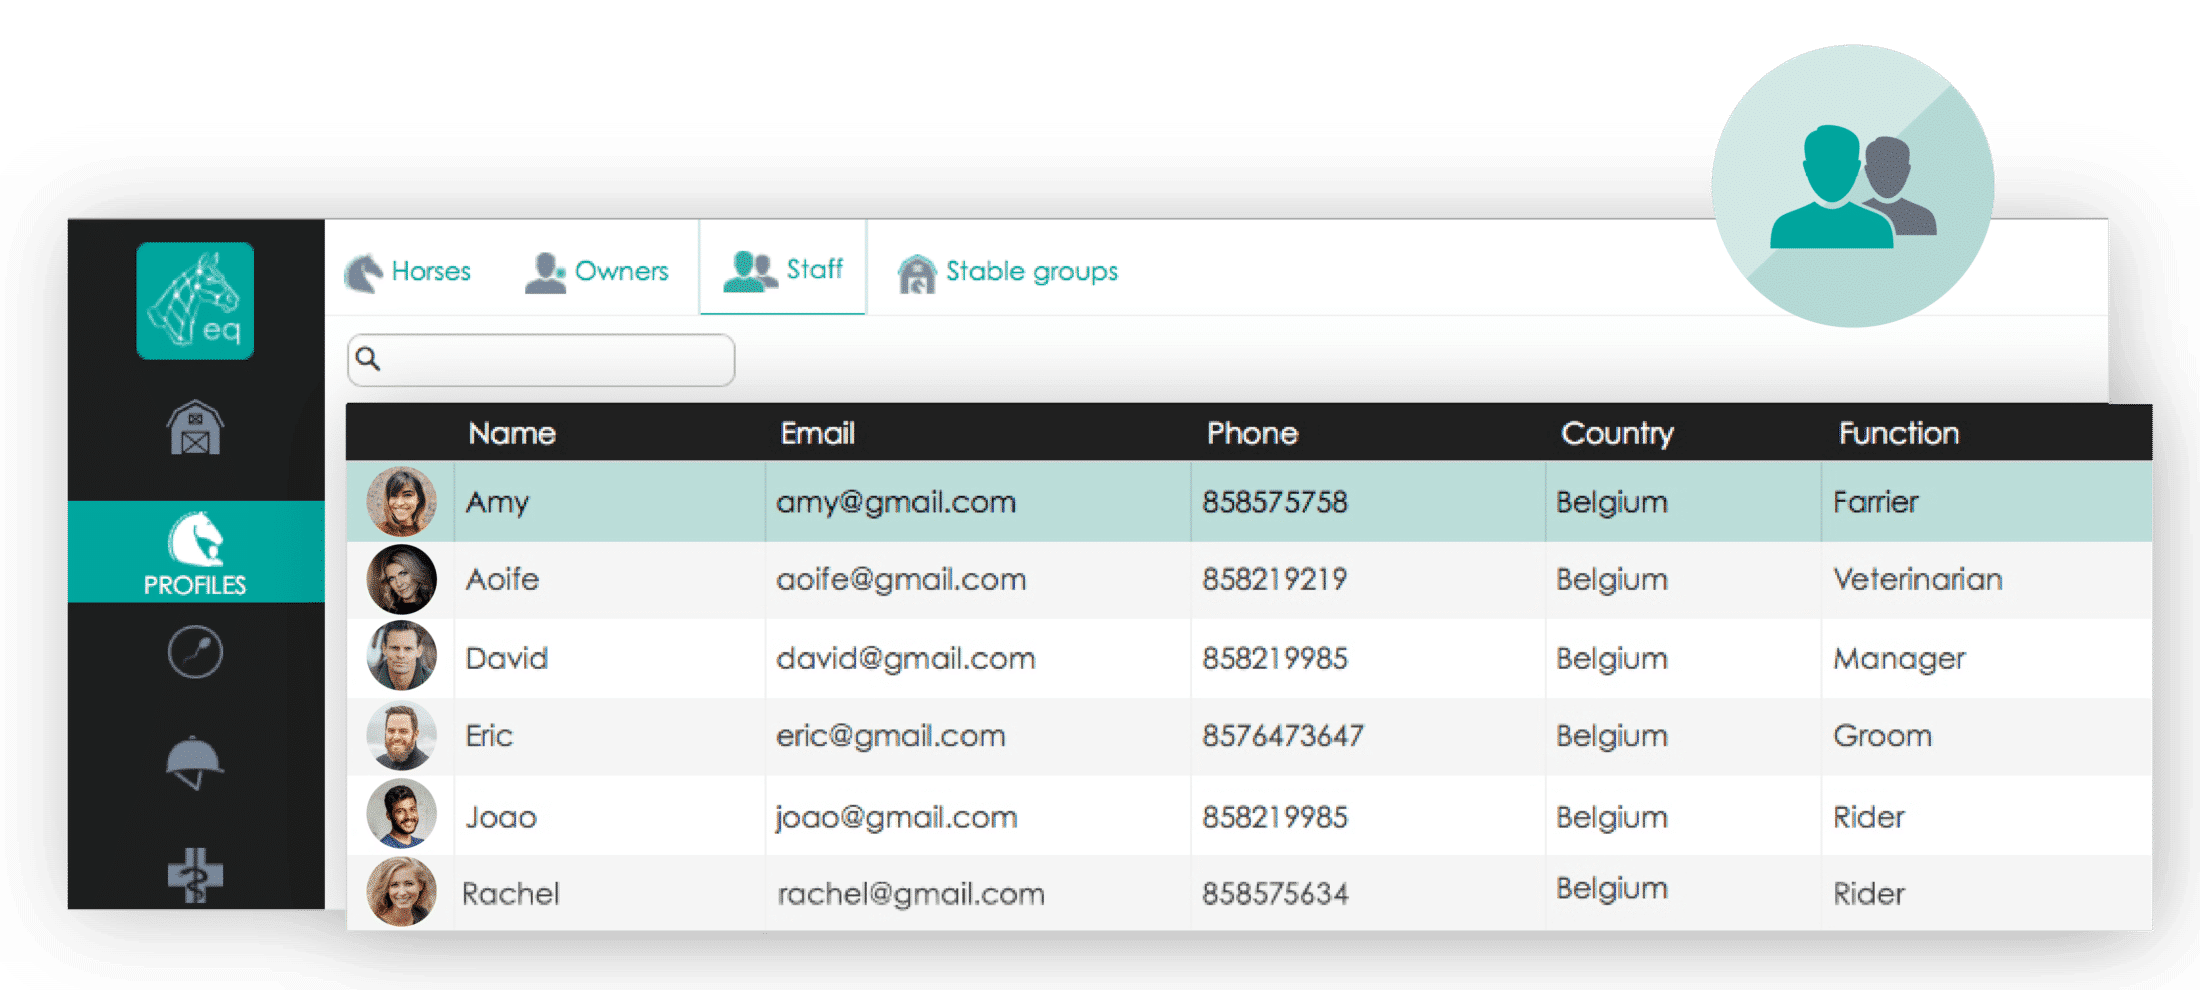Open the Stable groups tab
The width and height of the screenshot is (2200, 990).
(1007, 271)
